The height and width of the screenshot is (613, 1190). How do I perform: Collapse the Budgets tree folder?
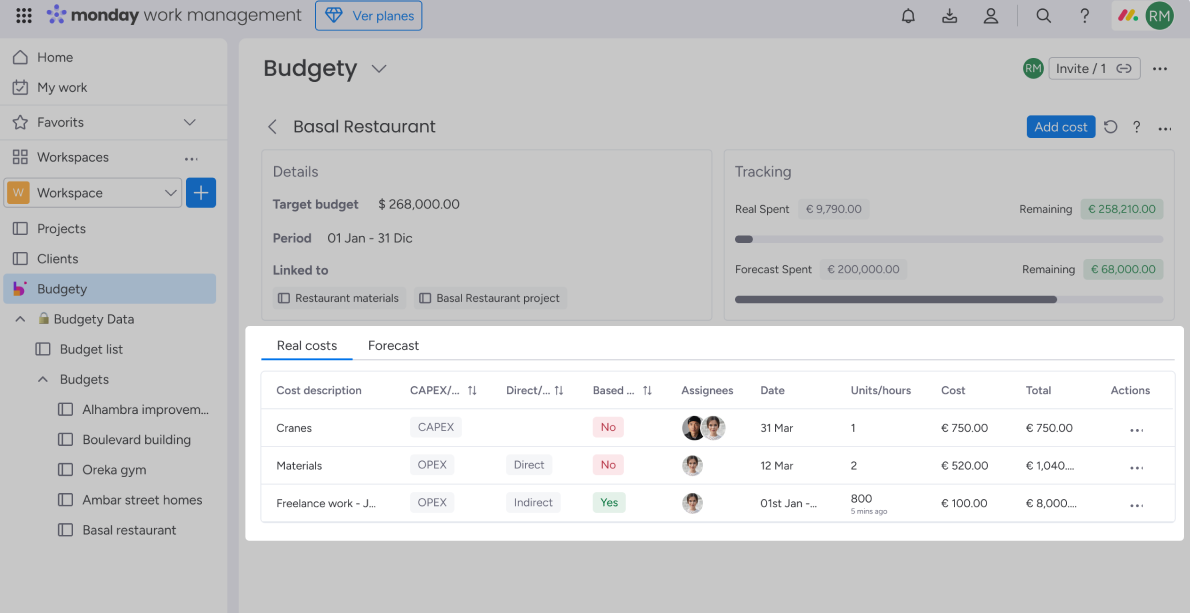click(43, 380)
